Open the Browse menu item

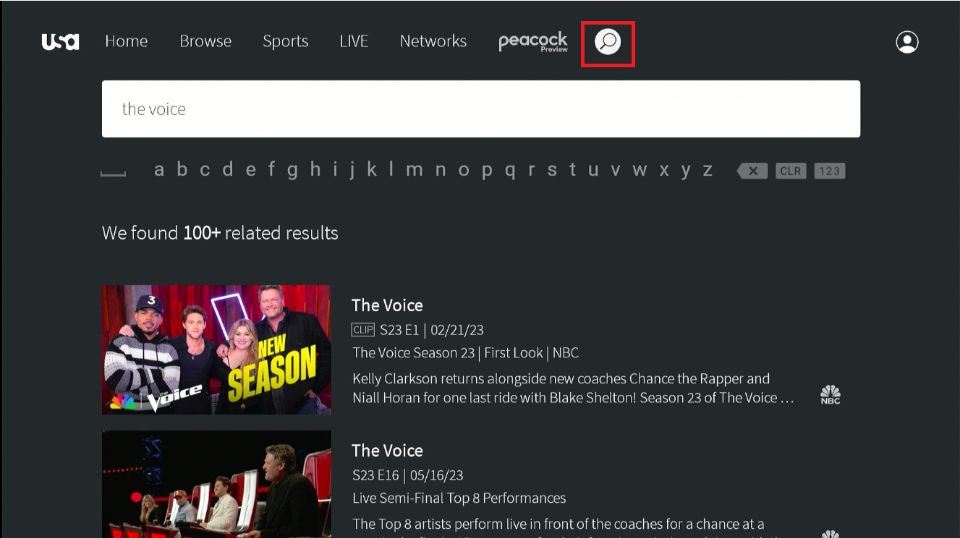point(206,41)
